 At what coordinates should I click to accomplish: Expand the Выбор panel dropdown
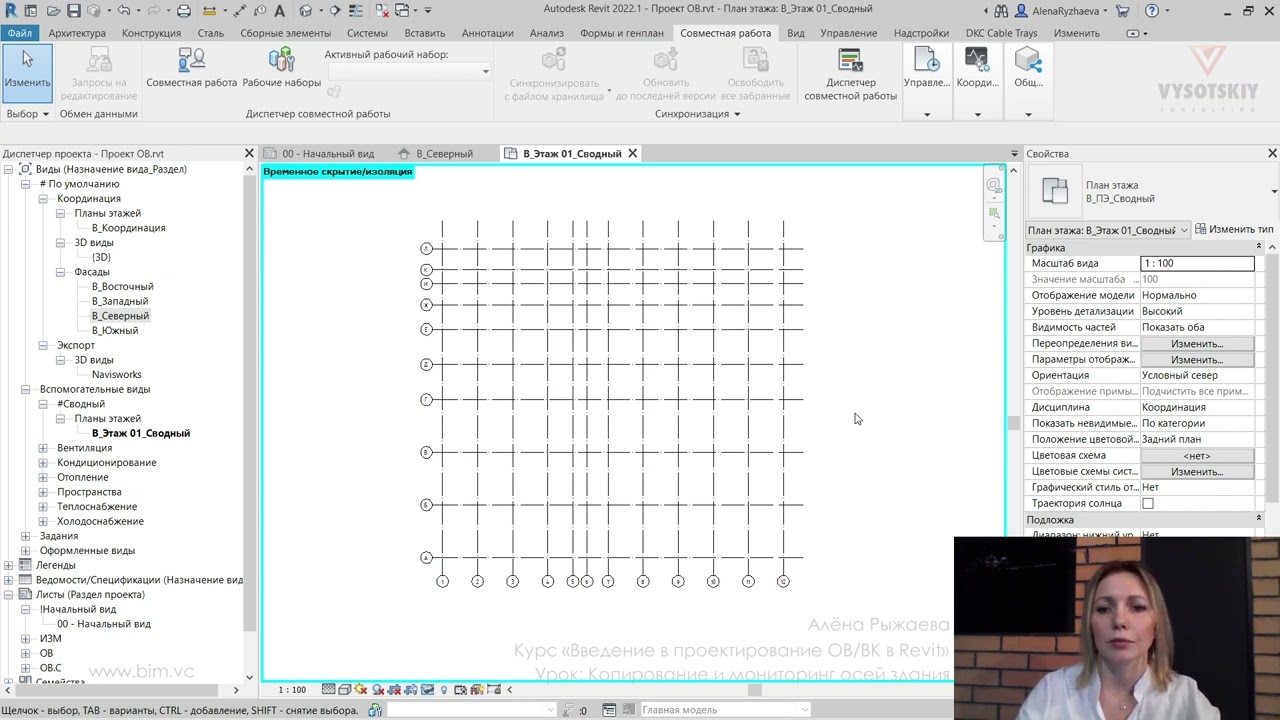pos(27,114)
